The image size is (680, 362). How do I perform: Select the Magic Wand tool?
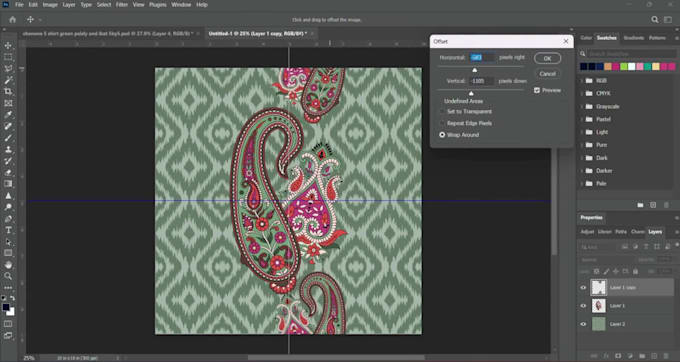click(8, 80)
